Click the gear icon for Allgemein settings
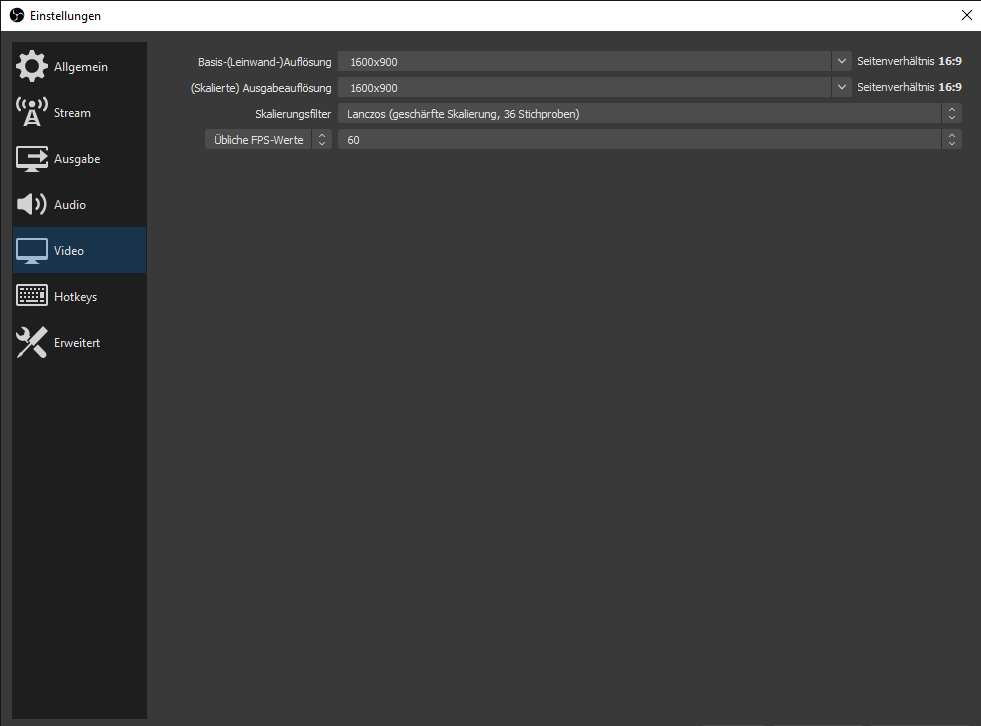Screen dimensions: 981x726 tap(32, 67)
